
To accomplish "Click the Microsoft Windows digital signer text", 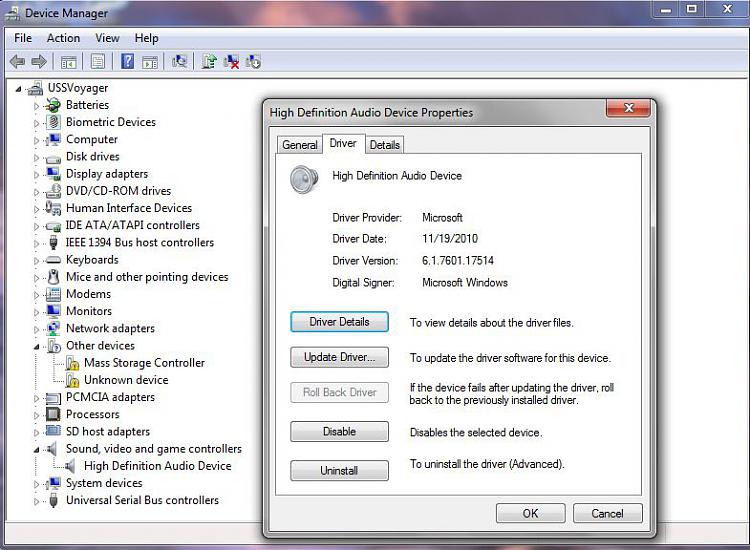I will tap(464, 283).
